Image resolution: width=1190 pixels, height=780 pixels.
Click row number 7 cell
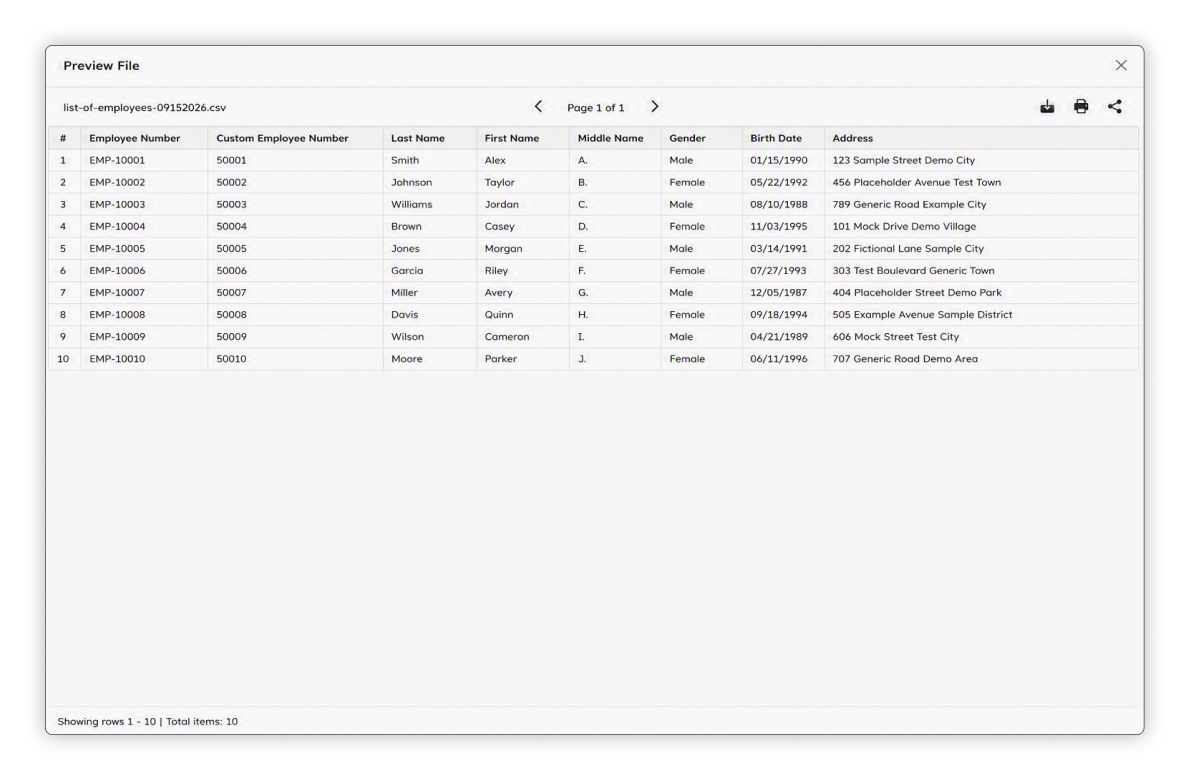[63, 292]
